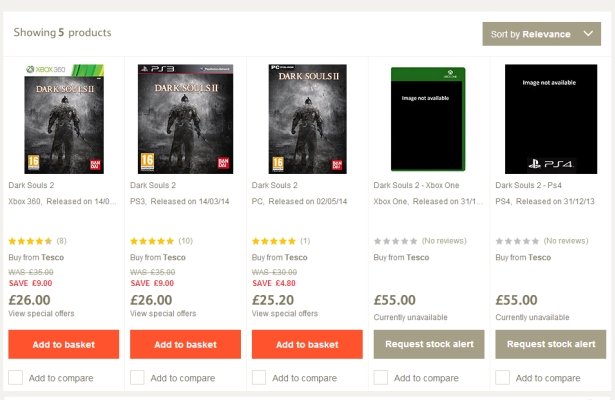This screenshot has height=400, width=615.
Task: Request stock alert for PS4 version
Action: point(550,344)
